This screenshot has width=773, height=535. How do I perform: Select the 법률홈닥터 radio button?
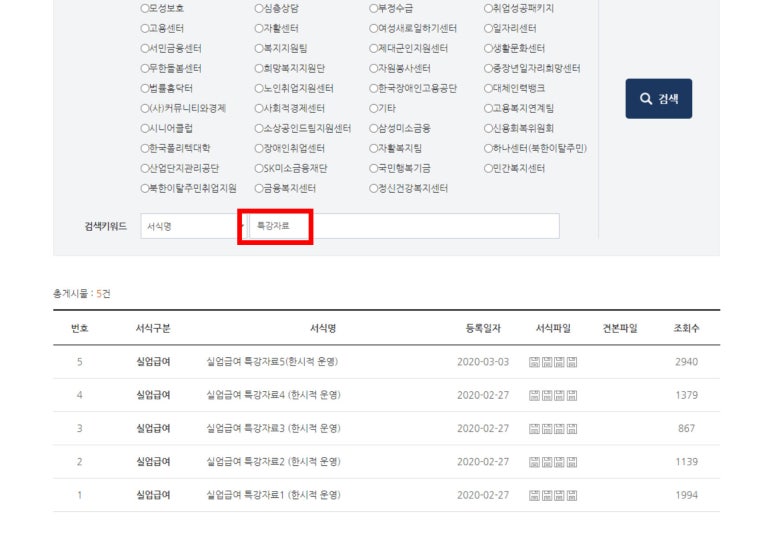point(144,88)
